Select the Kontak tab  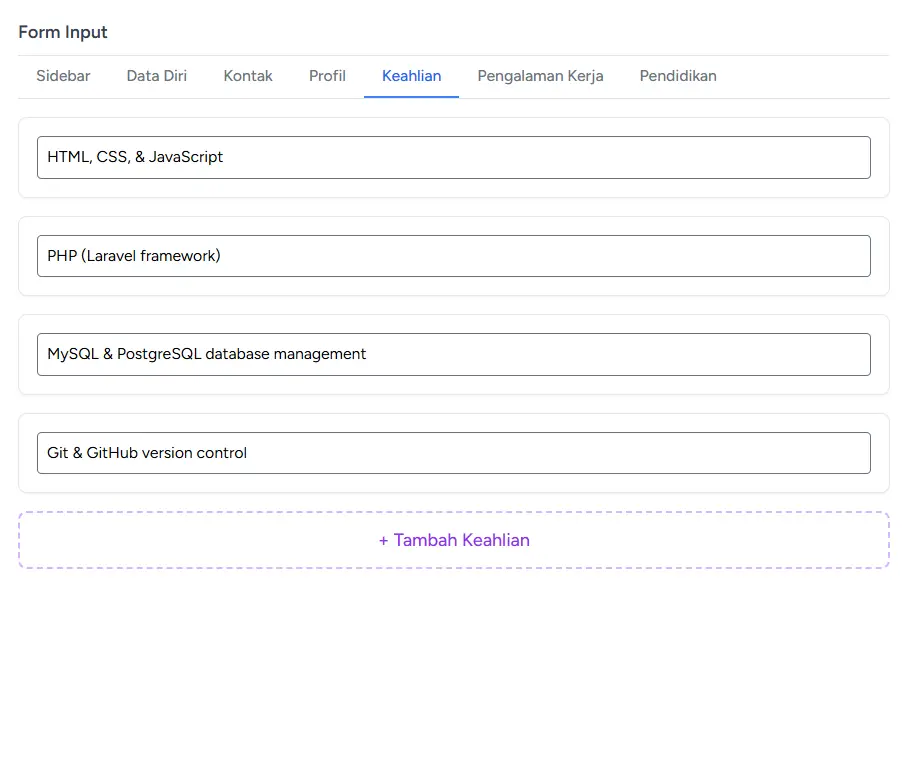248,76
